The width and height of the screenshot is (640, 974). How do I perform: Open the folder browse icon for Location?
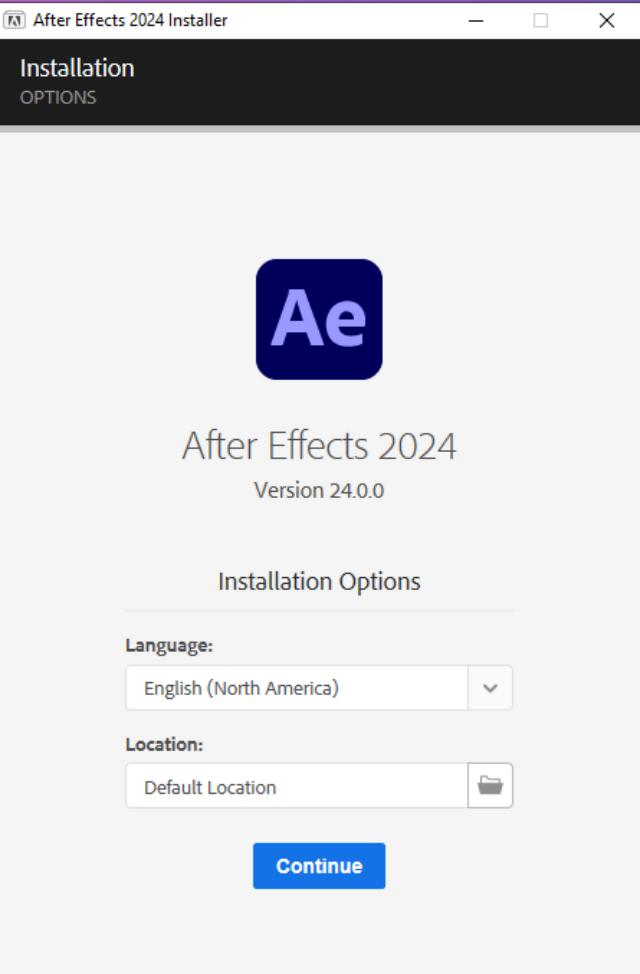pyautogui.click(x=490, y=786)
